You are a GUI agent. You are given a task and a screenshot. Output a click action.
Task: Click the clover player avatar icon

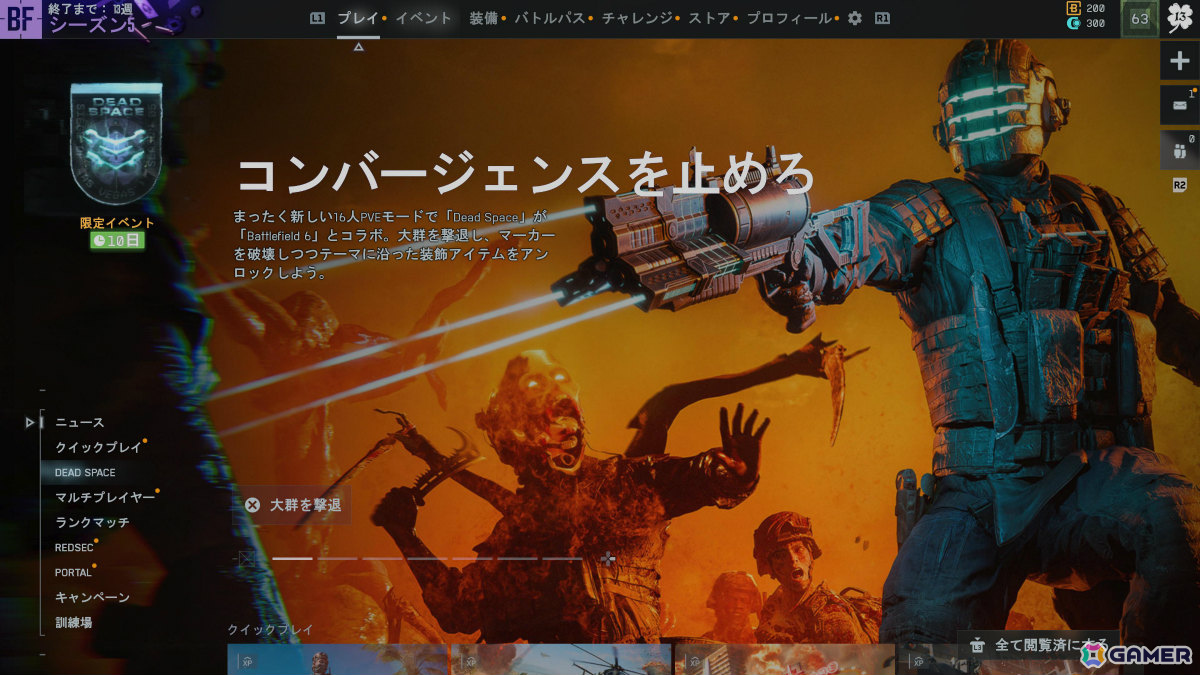pyautogui.click(x=1180, y=18)
